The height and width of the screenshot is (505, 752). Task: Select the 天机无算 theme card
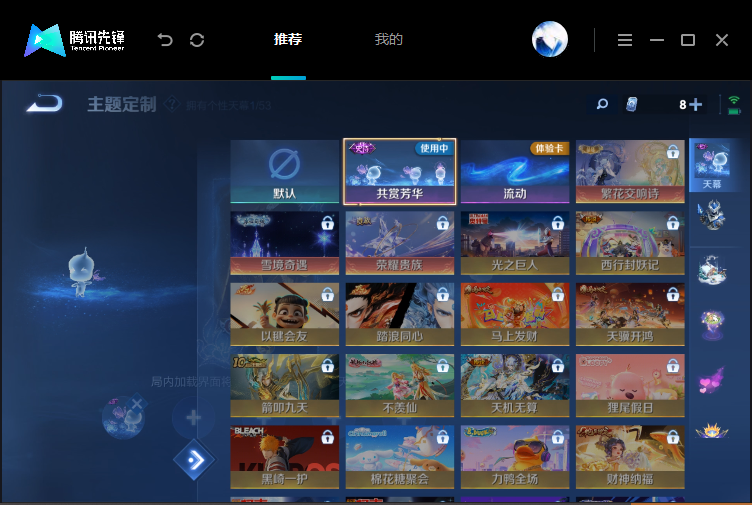(515, 386)
